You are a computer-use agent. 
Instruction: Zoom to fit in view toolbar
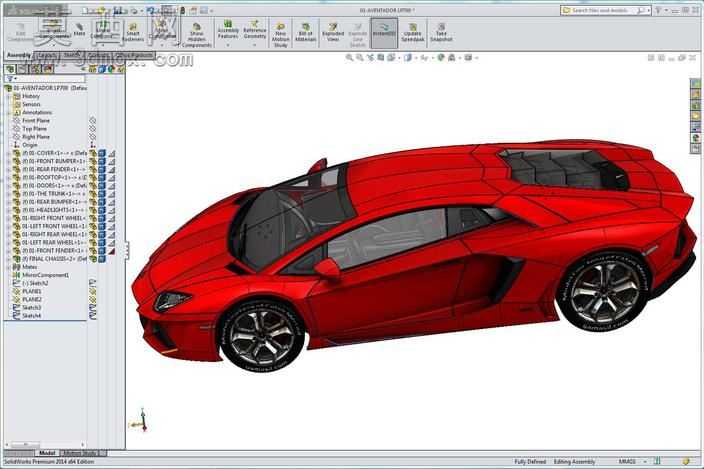(349, 57)
